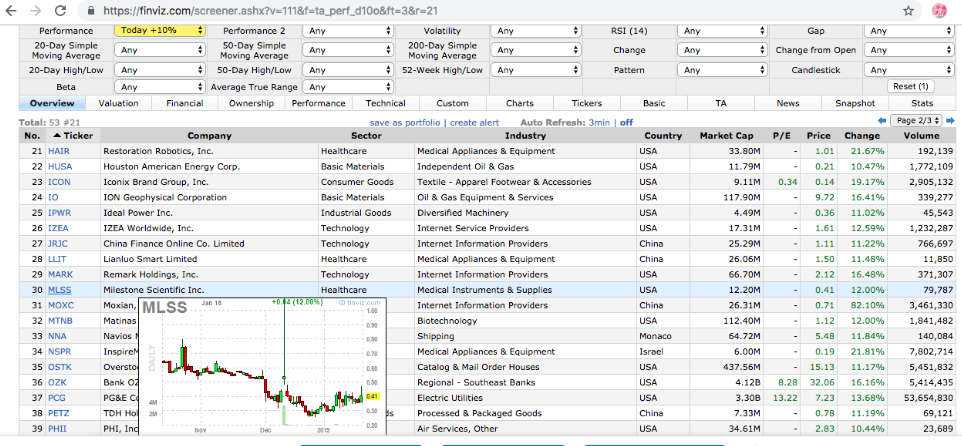Open 200-Day Simple Moving Average dropdown
This screenshot has height=446, width=962.
[536, 50]
